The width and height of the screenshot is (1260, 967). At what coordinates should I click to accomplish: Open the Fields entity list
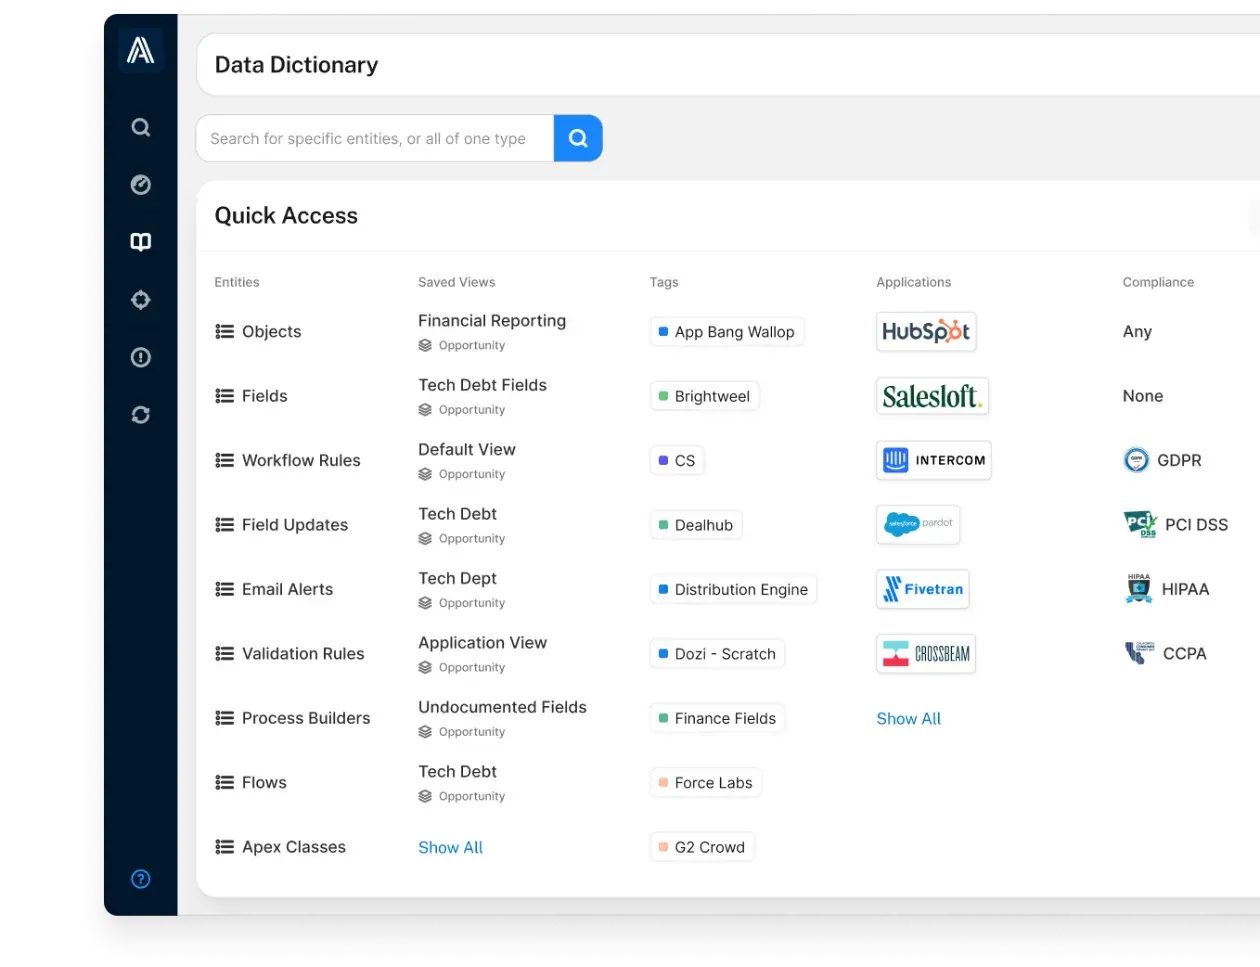tap(251, 396)
